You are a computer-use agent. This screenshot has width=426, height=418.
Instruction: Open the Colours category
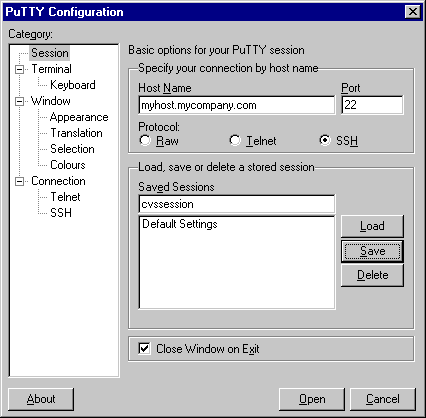(68, 165)
